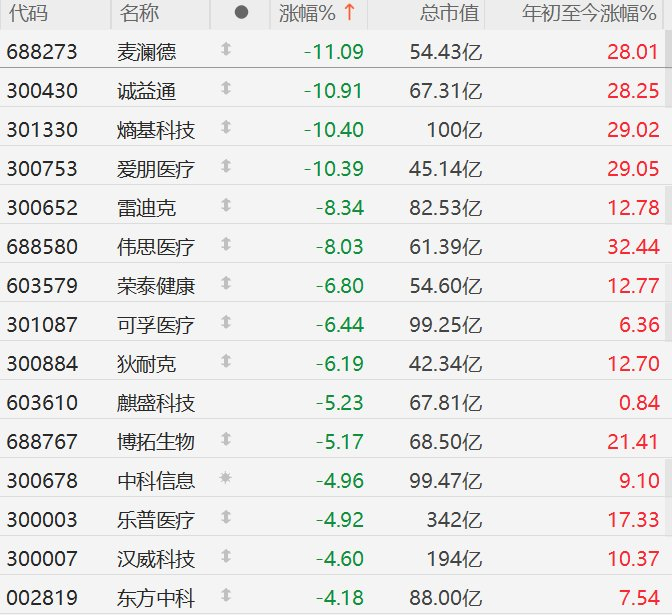Select stock code 300753
The height and width of the screenshot is (615, 672).
[x=42, y=169]
